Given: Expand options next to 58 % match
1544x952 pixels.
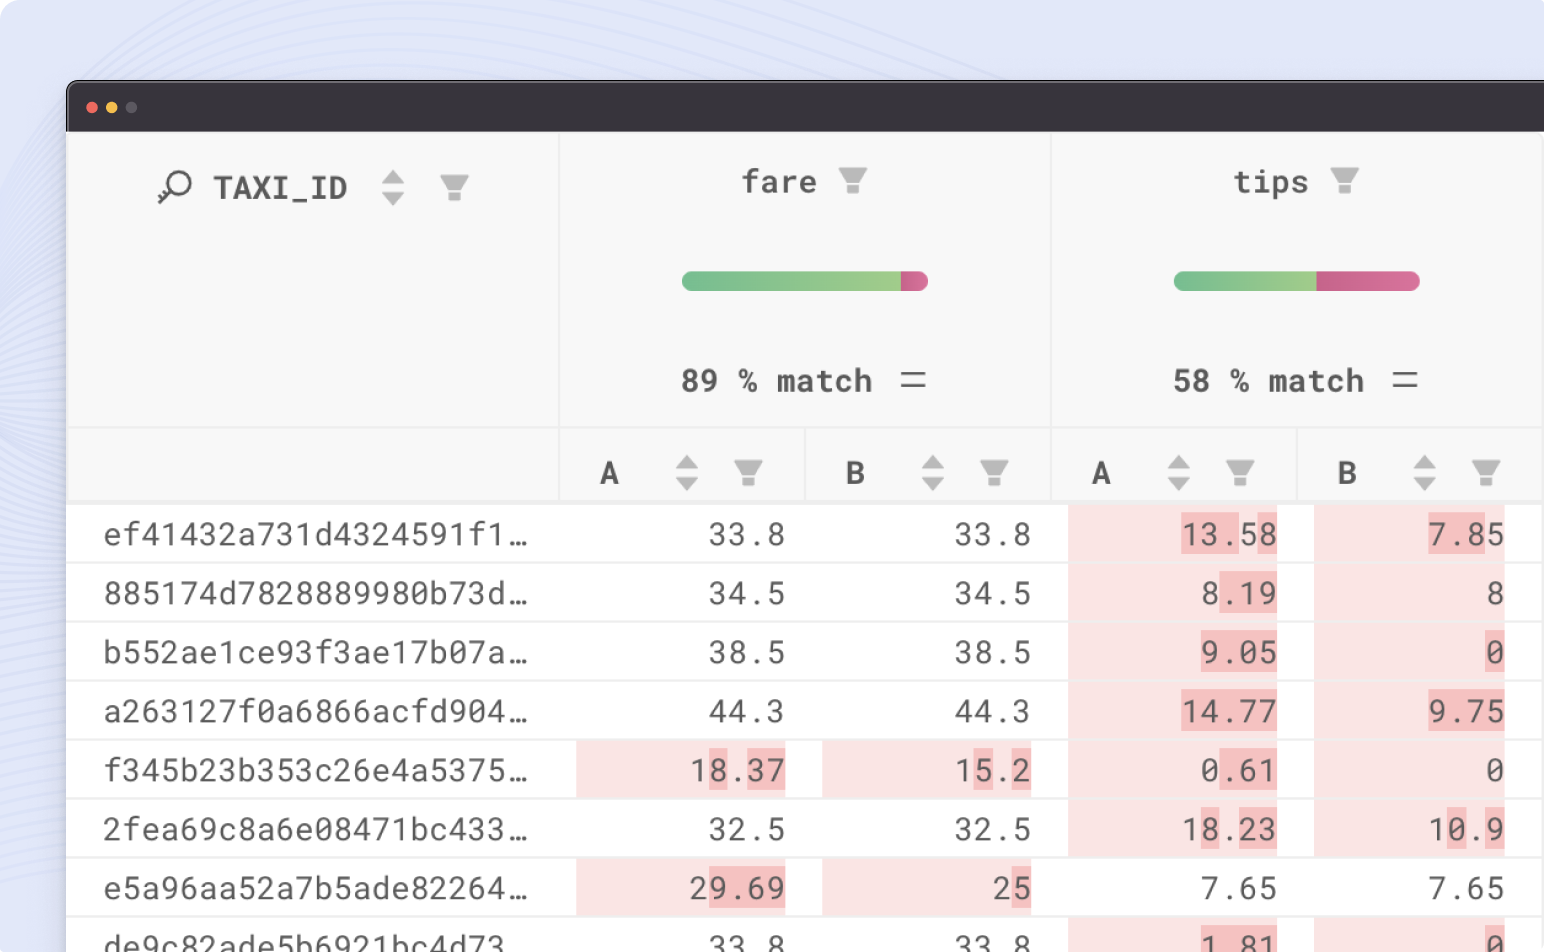Looking at the screenshot, I should point(1406,380).
